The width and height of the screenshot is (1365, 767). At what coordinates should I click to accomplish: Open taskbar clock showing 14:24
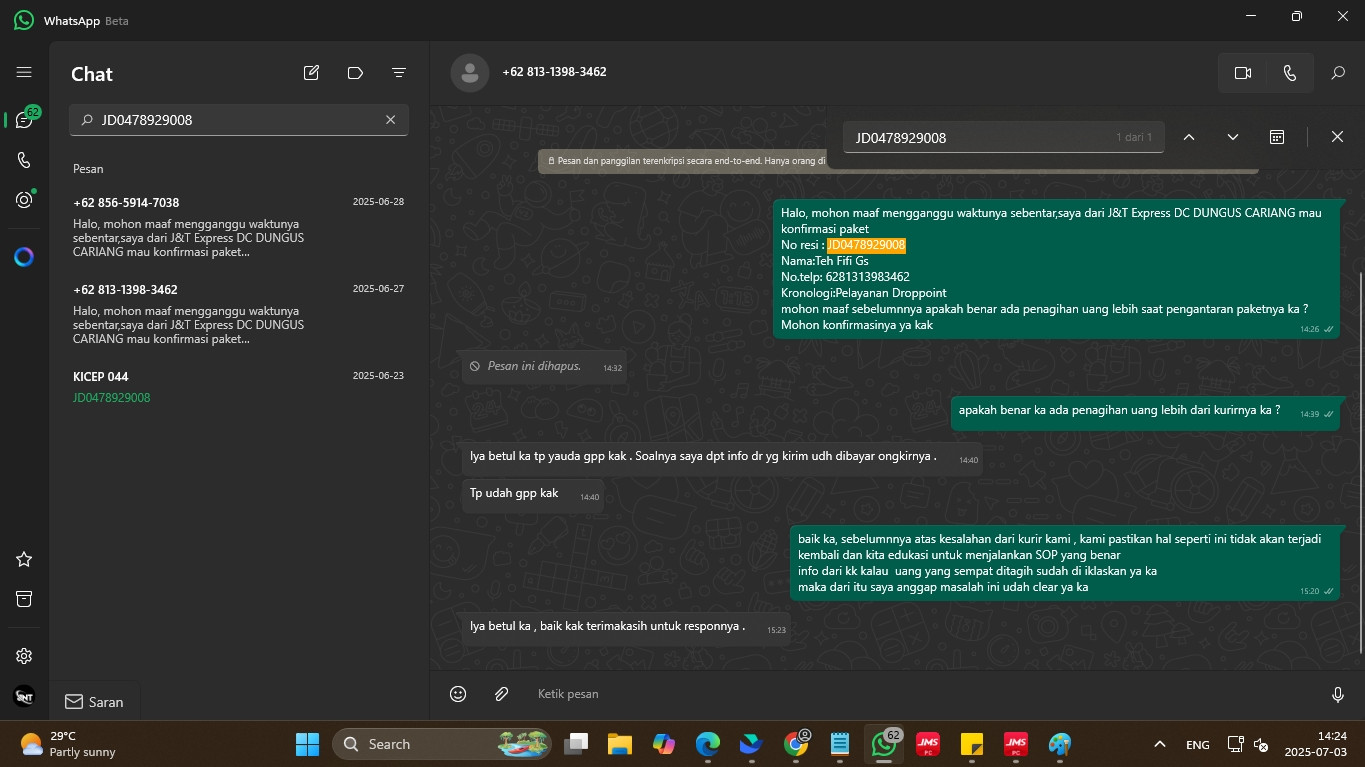(x=1315, y=744)
